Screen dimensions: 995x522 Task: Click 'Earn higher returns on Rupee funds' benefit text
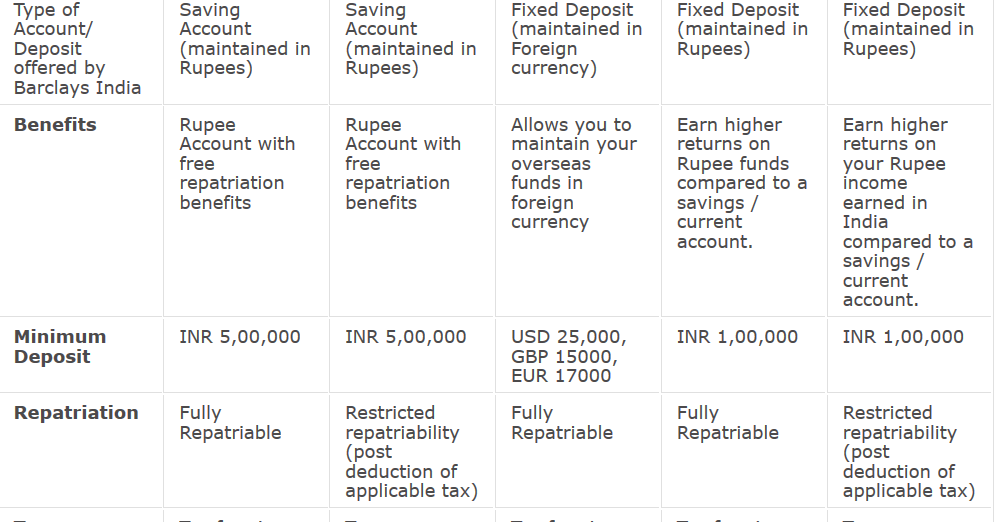point(741,183)
